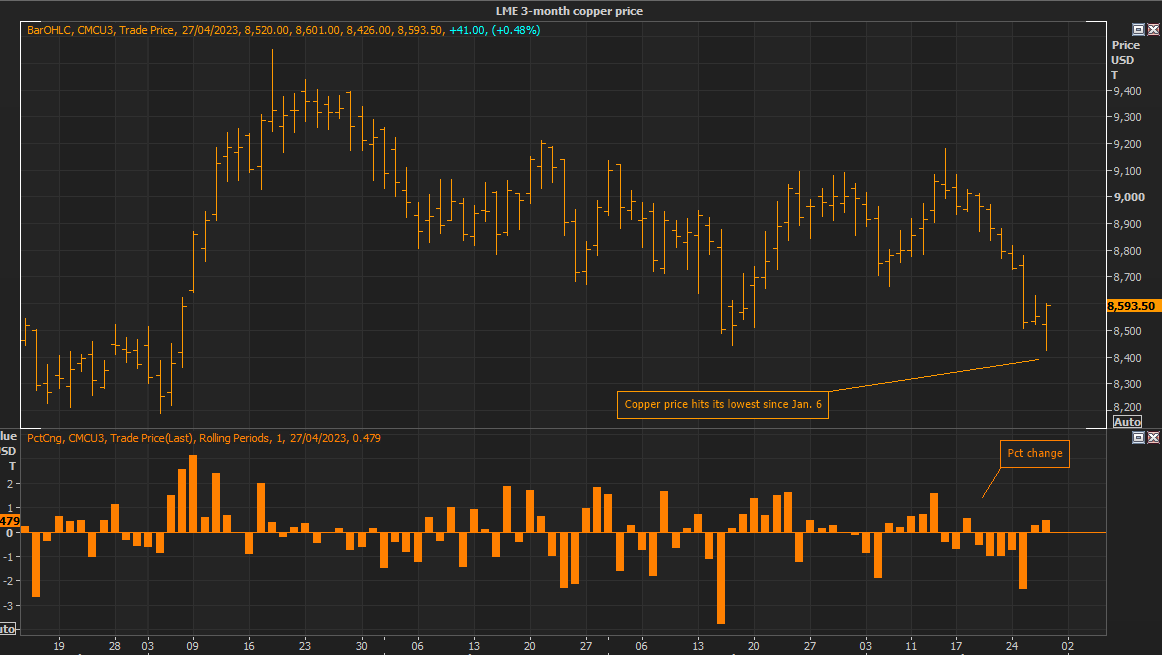Select the 'Pct change' annotation box
Viewport: 1162px width, 655px height.
[x=1034, y=454]
